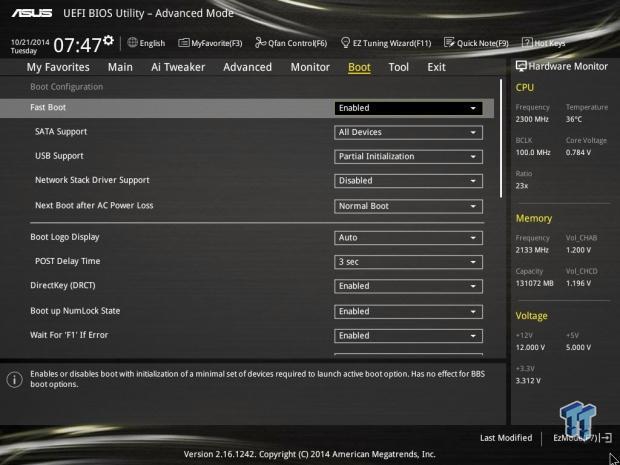Viewport: 620px width, 465px height.
Task: Click the info icon beside help text
Action: [x=15, y=380]
